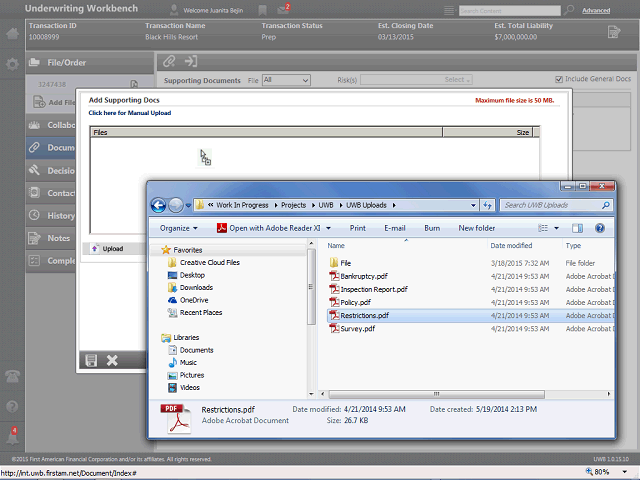
Task: Click the phone icon in left sidebar
Action: 12,376
